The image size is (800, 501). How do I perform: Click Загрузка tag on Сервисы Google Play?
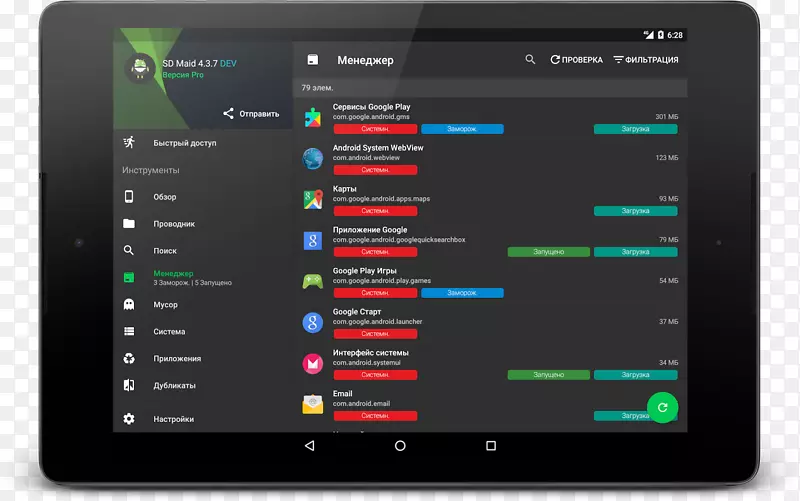coord(636,129)
